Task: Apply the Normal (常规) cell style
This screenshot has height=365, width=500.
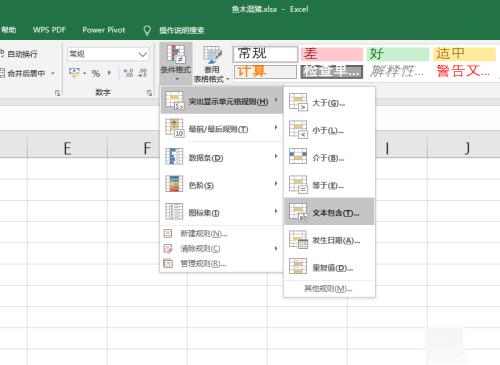Action: point(265,54)
